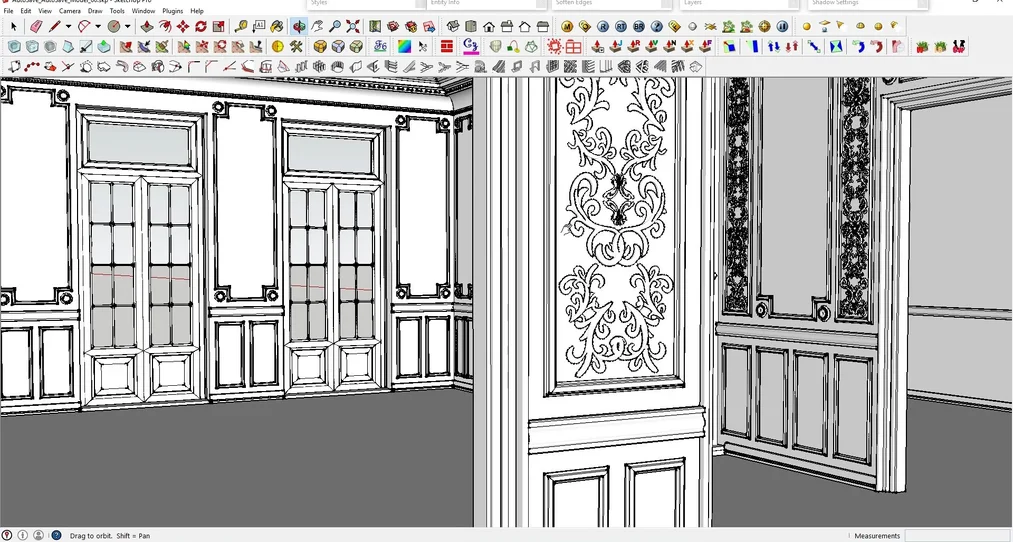Choose the Paint Bucket tool
Viewport: 1013px width, 542px height.
click(x=277, y=26)
